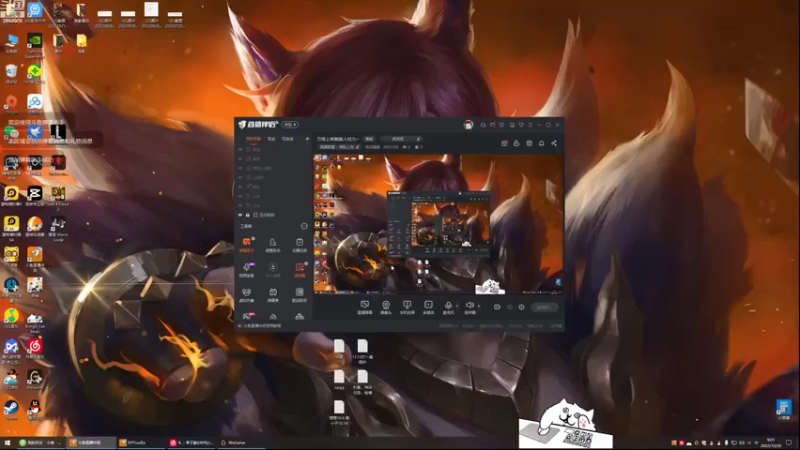Add a camera source
Viewport: 800px width, 450px height.
click(x=386, y=307)
